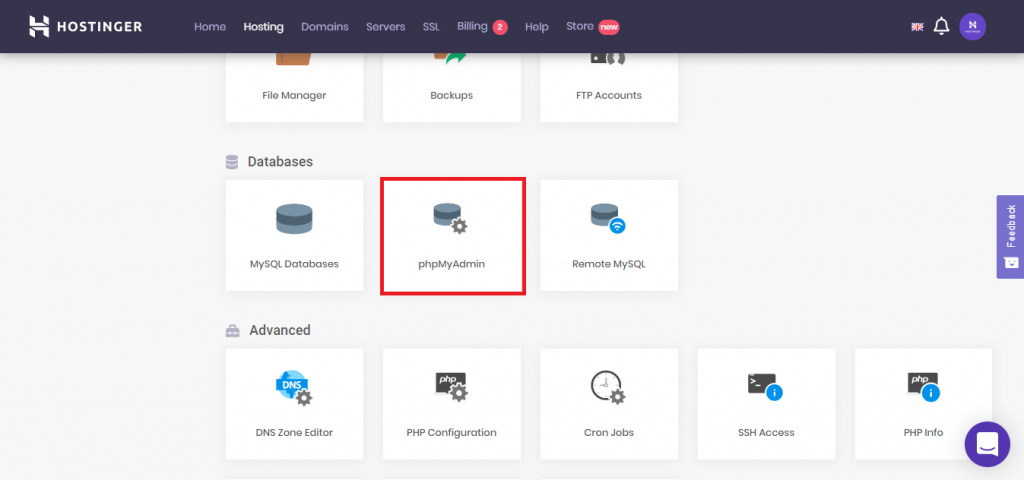Open the Domains menu
This screenshot has width=1024, height=480.
click(x=325, y=27)
